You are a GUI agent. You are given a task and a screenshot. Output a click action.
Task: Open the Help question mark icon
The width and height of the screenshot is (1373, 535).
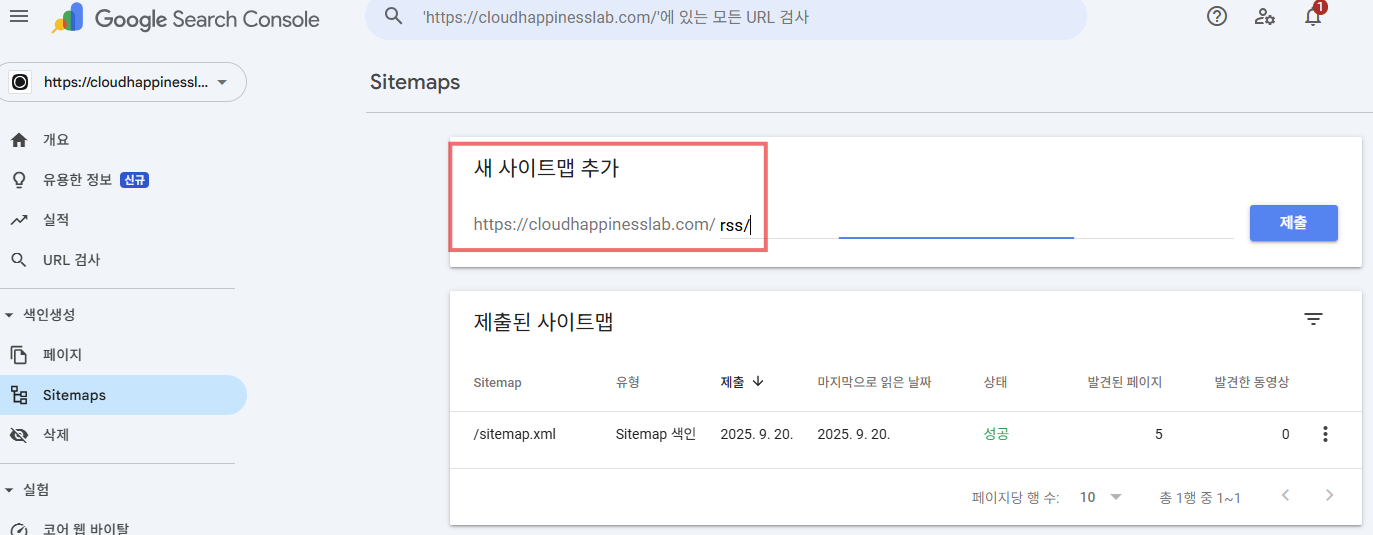pos(1217,16)
